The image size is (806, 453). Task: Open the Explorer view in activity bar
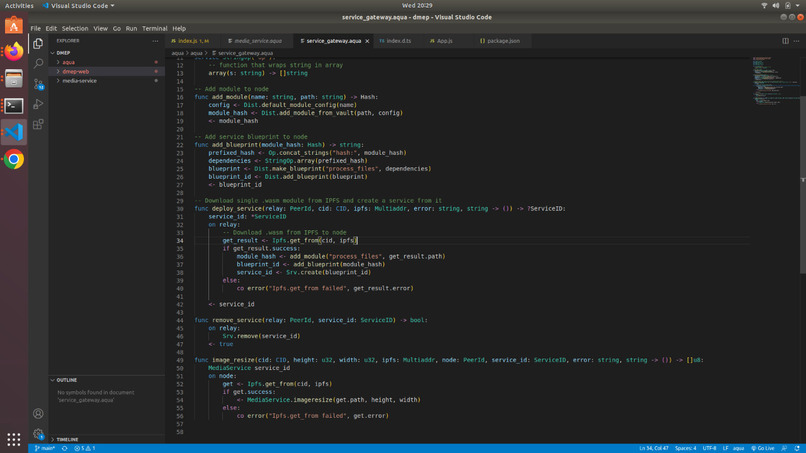(38, 44)
